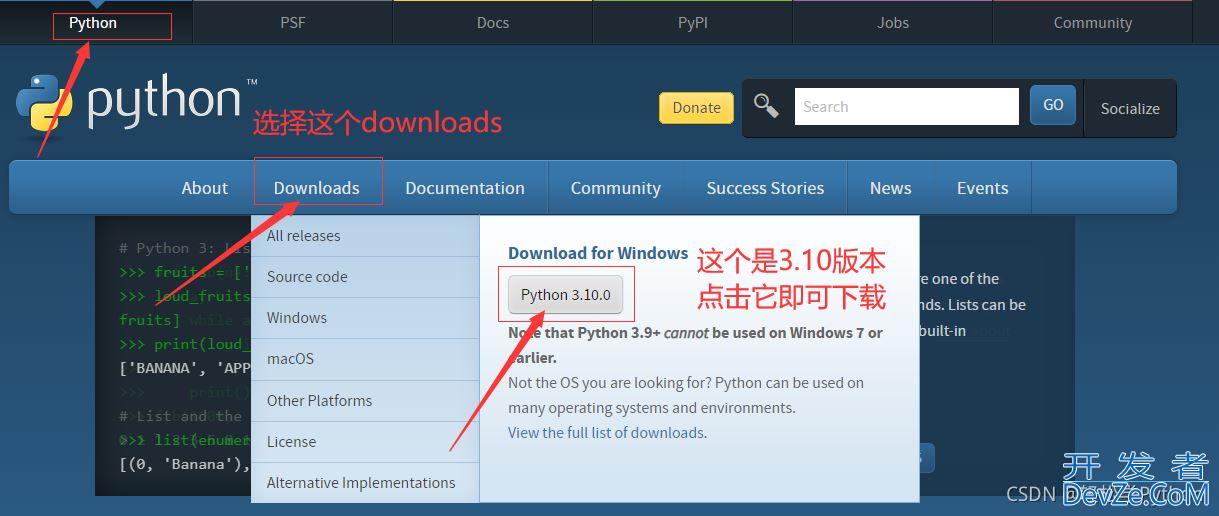Click the Download for Windows heading

tap(598, 253)
